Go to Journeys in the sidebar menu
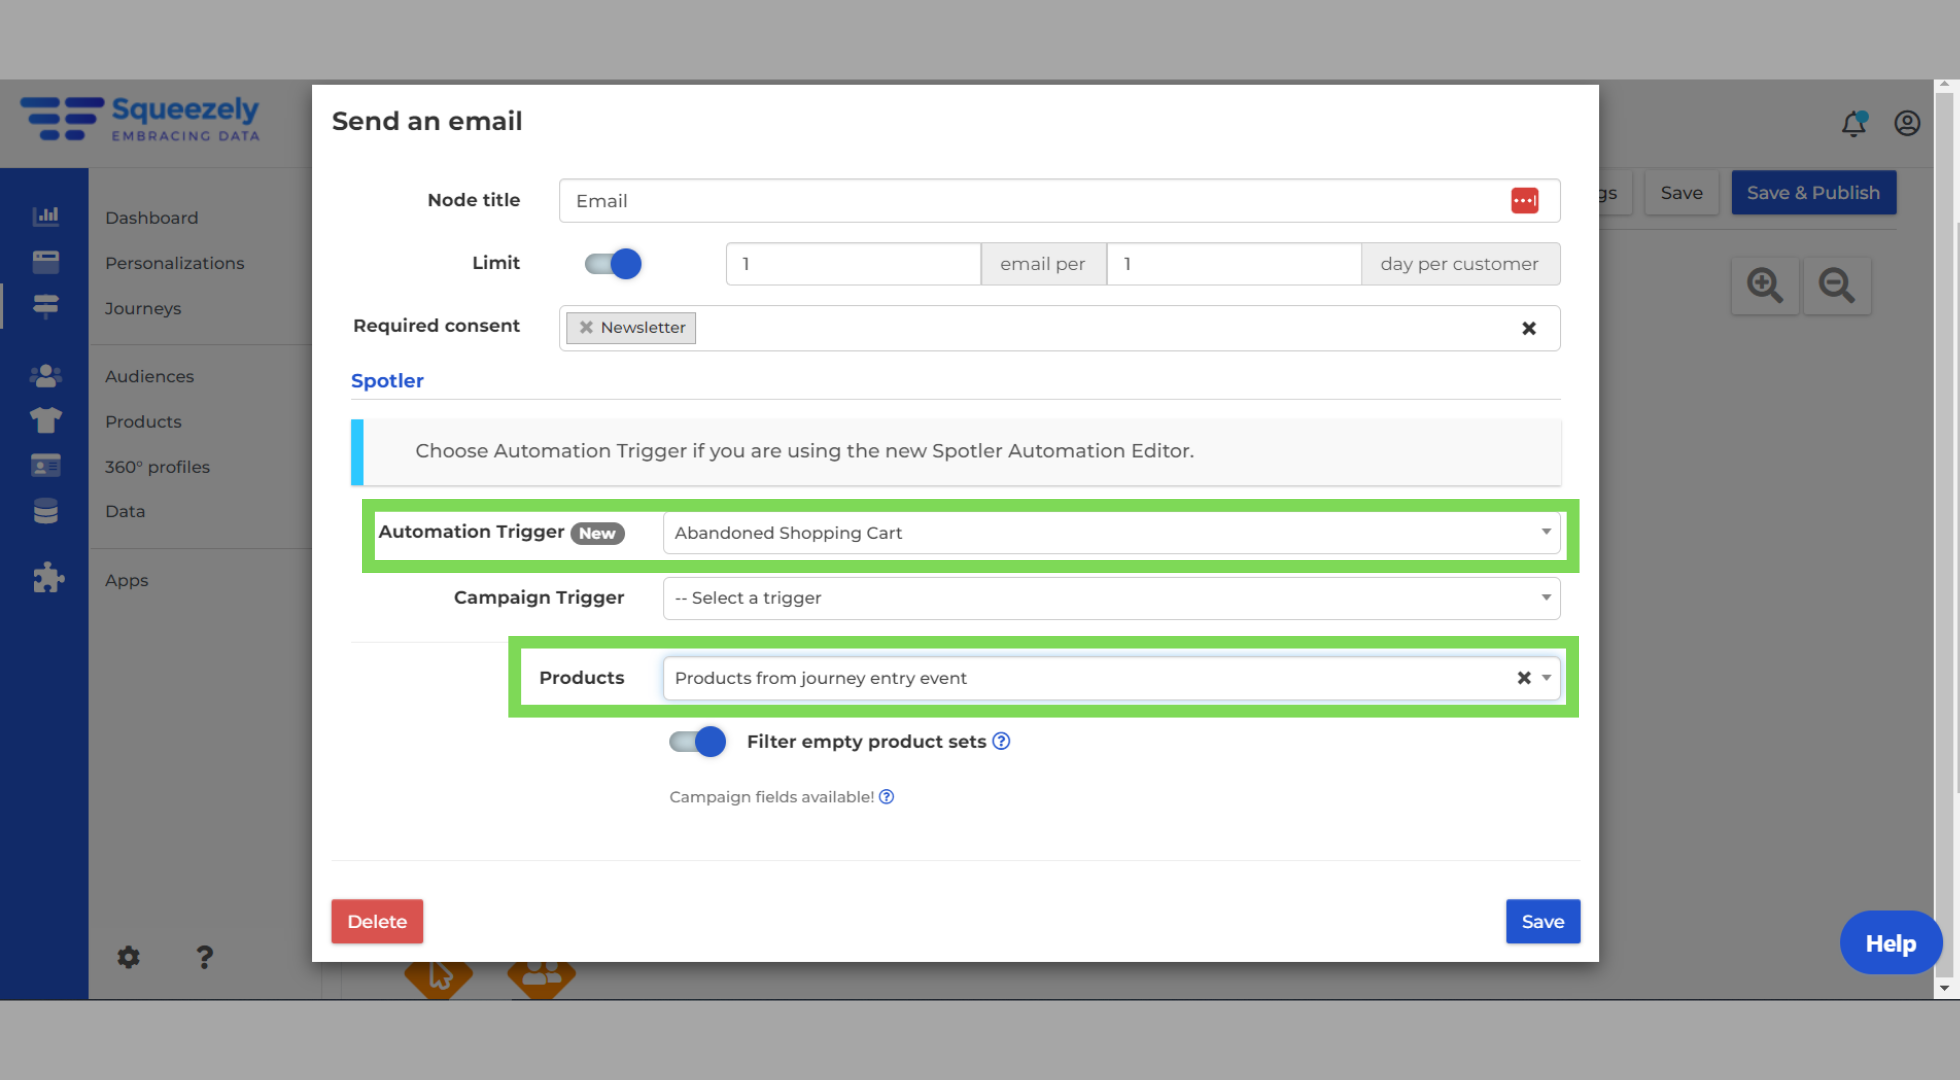Viewport: 1960px width, 1080px height. [x=143, y=308]
